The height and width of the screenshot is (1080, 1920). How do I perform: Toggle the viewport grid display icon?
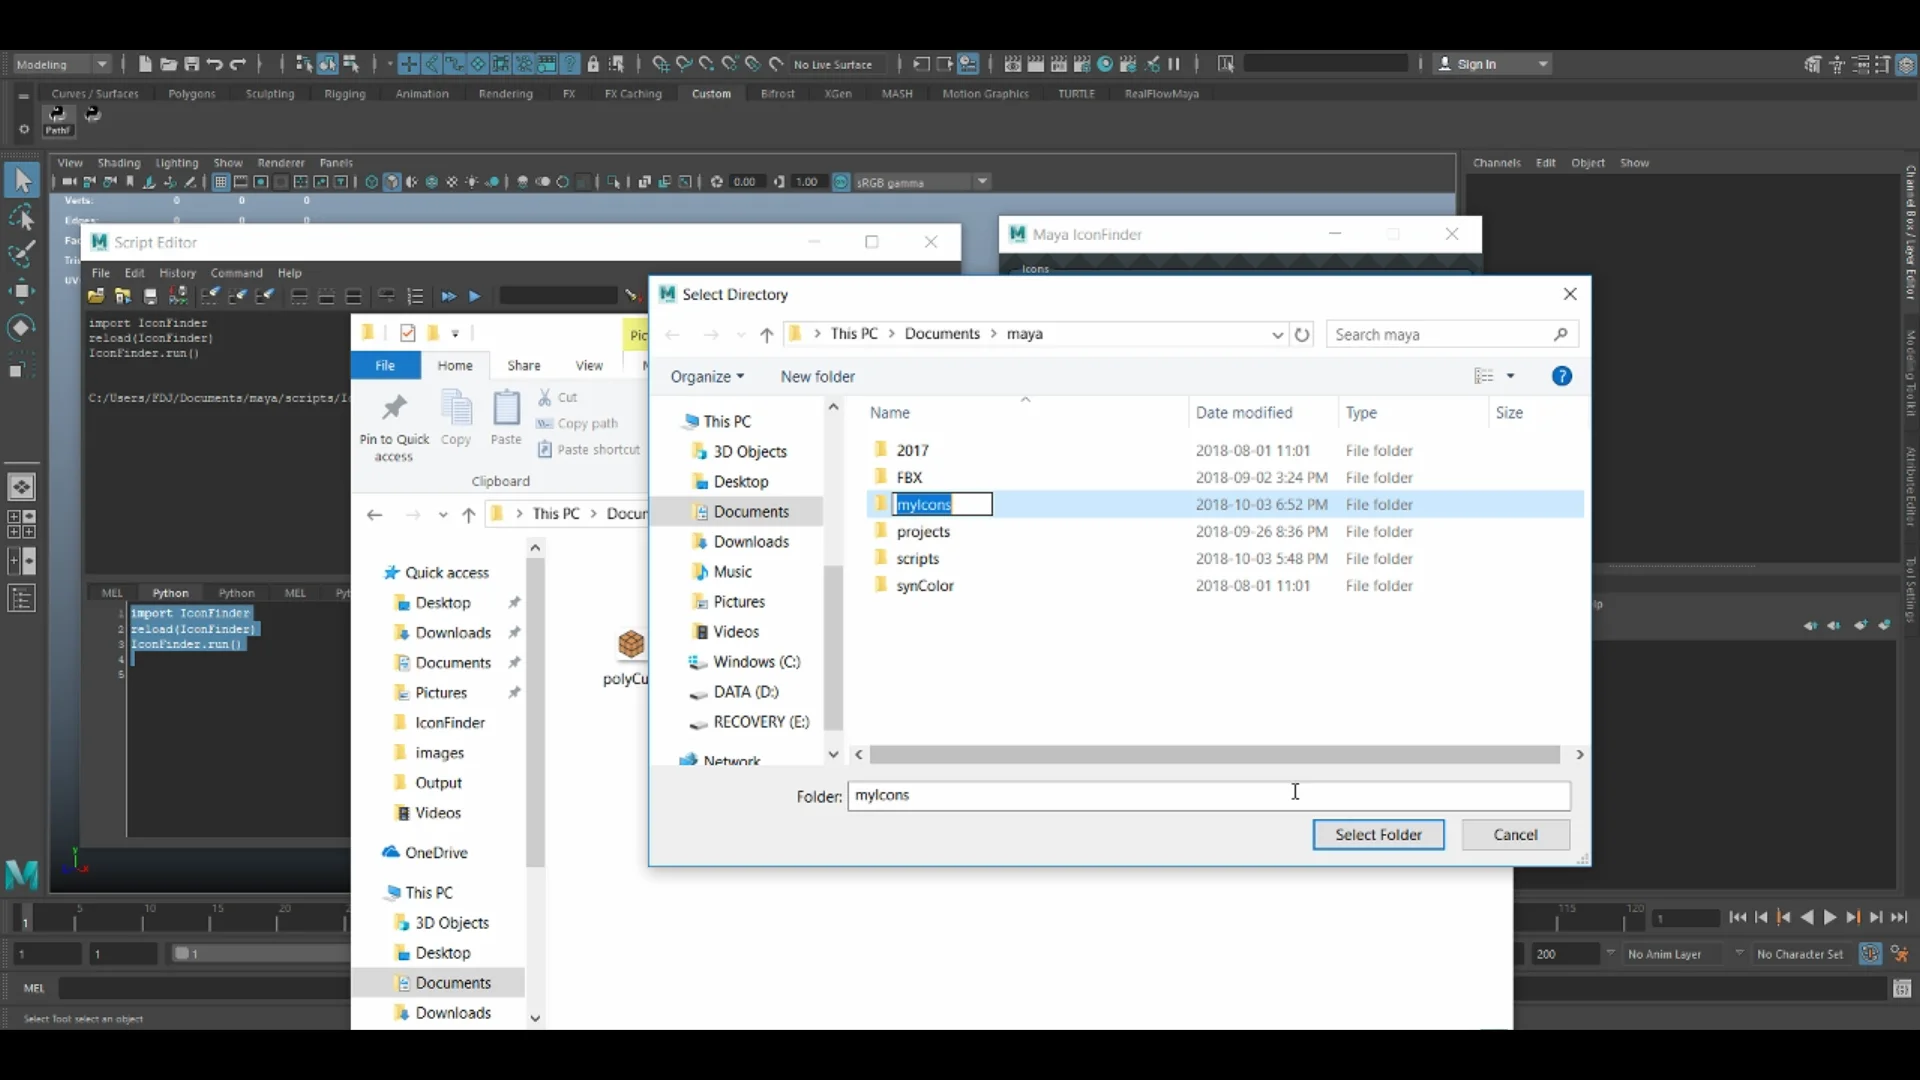pyautogui.click(x=221, y=182)
